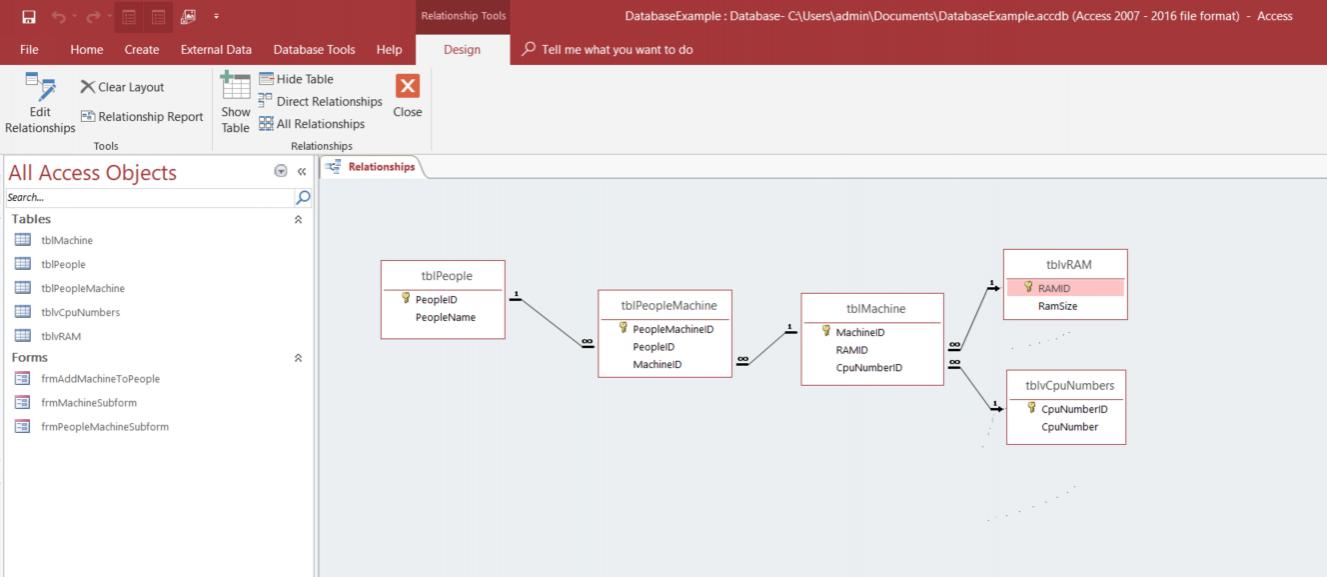Viewport: 1327px width, 577px height.
Task: Select frmMachineSubform form icon in navigation pane
Action: coord(22,403)
